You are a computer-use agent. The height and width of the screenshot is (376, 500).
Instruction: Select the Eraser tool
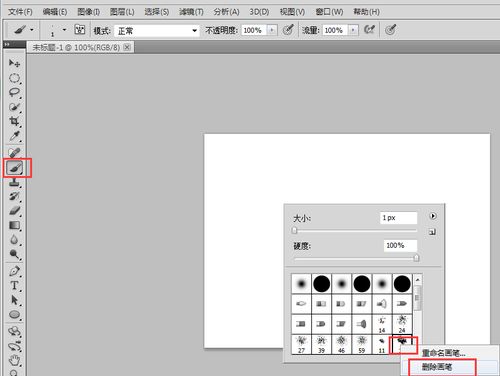pyautogui.click(x=14, y=211)
